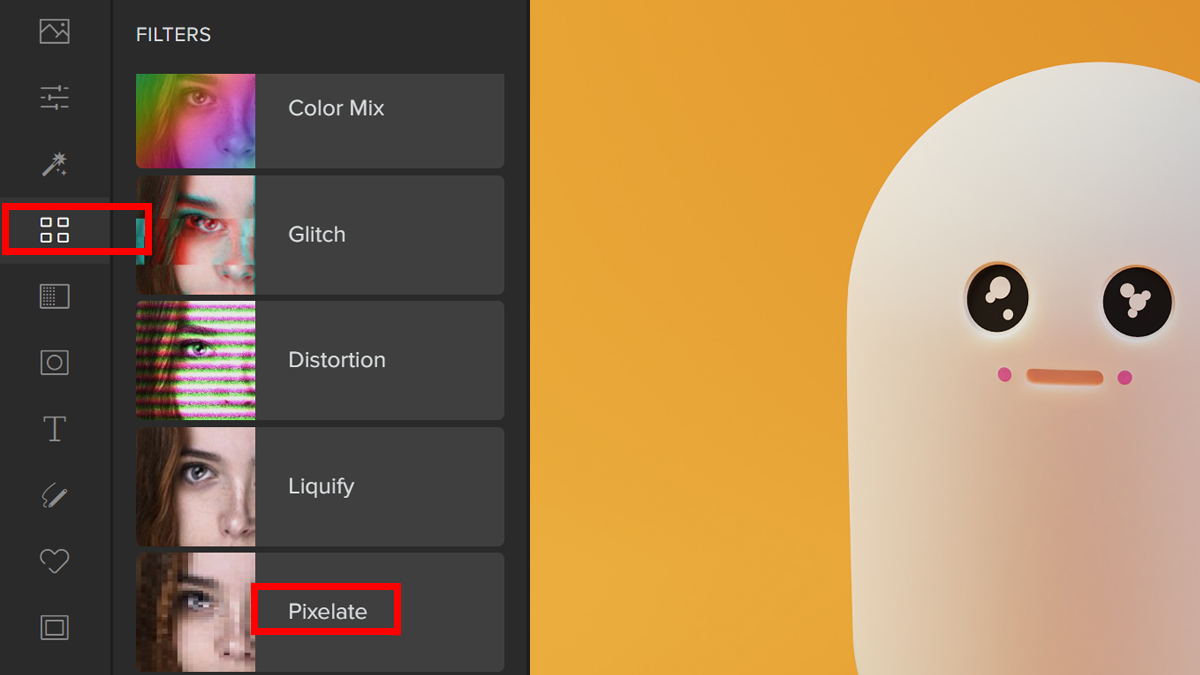Open the image tool in the sidebar
This screenshot has height=675, width=1200.
[x=54, y=32]
